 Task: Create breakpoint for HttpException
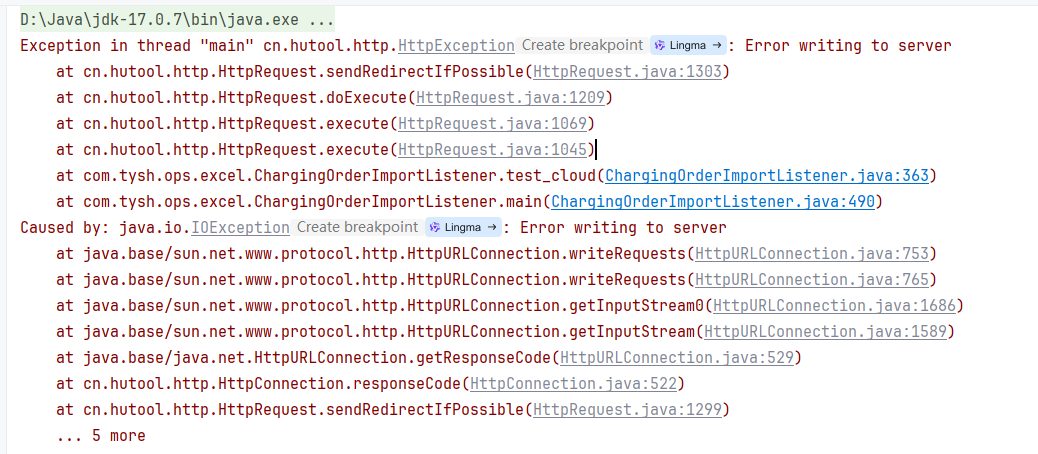point(581,45)
